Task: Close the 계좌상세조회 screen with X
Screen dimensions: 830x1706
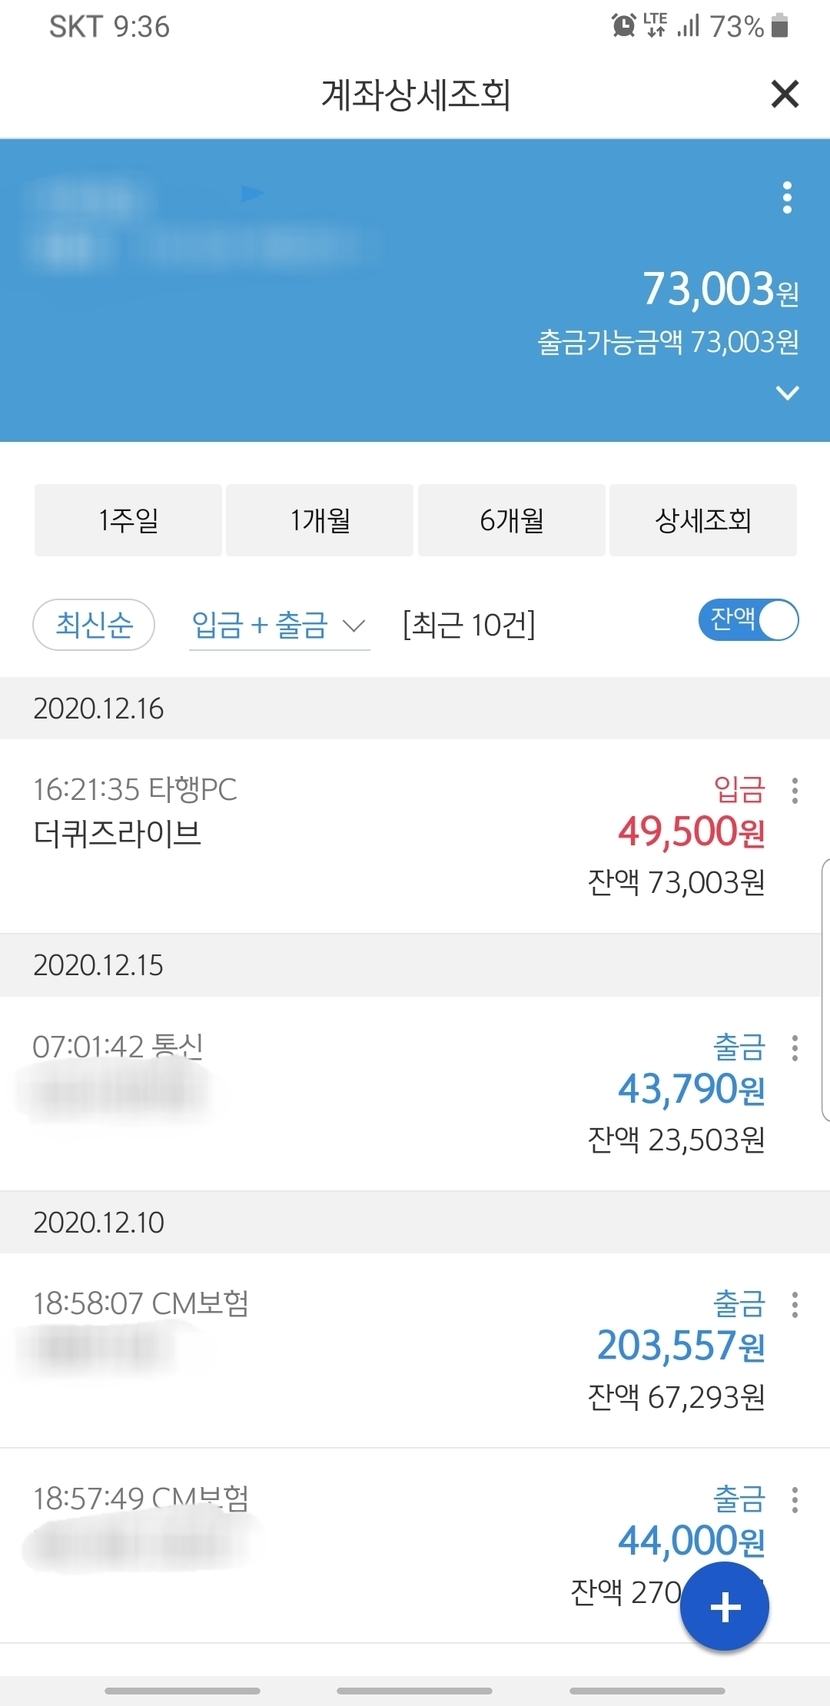Action: point(785,94)
